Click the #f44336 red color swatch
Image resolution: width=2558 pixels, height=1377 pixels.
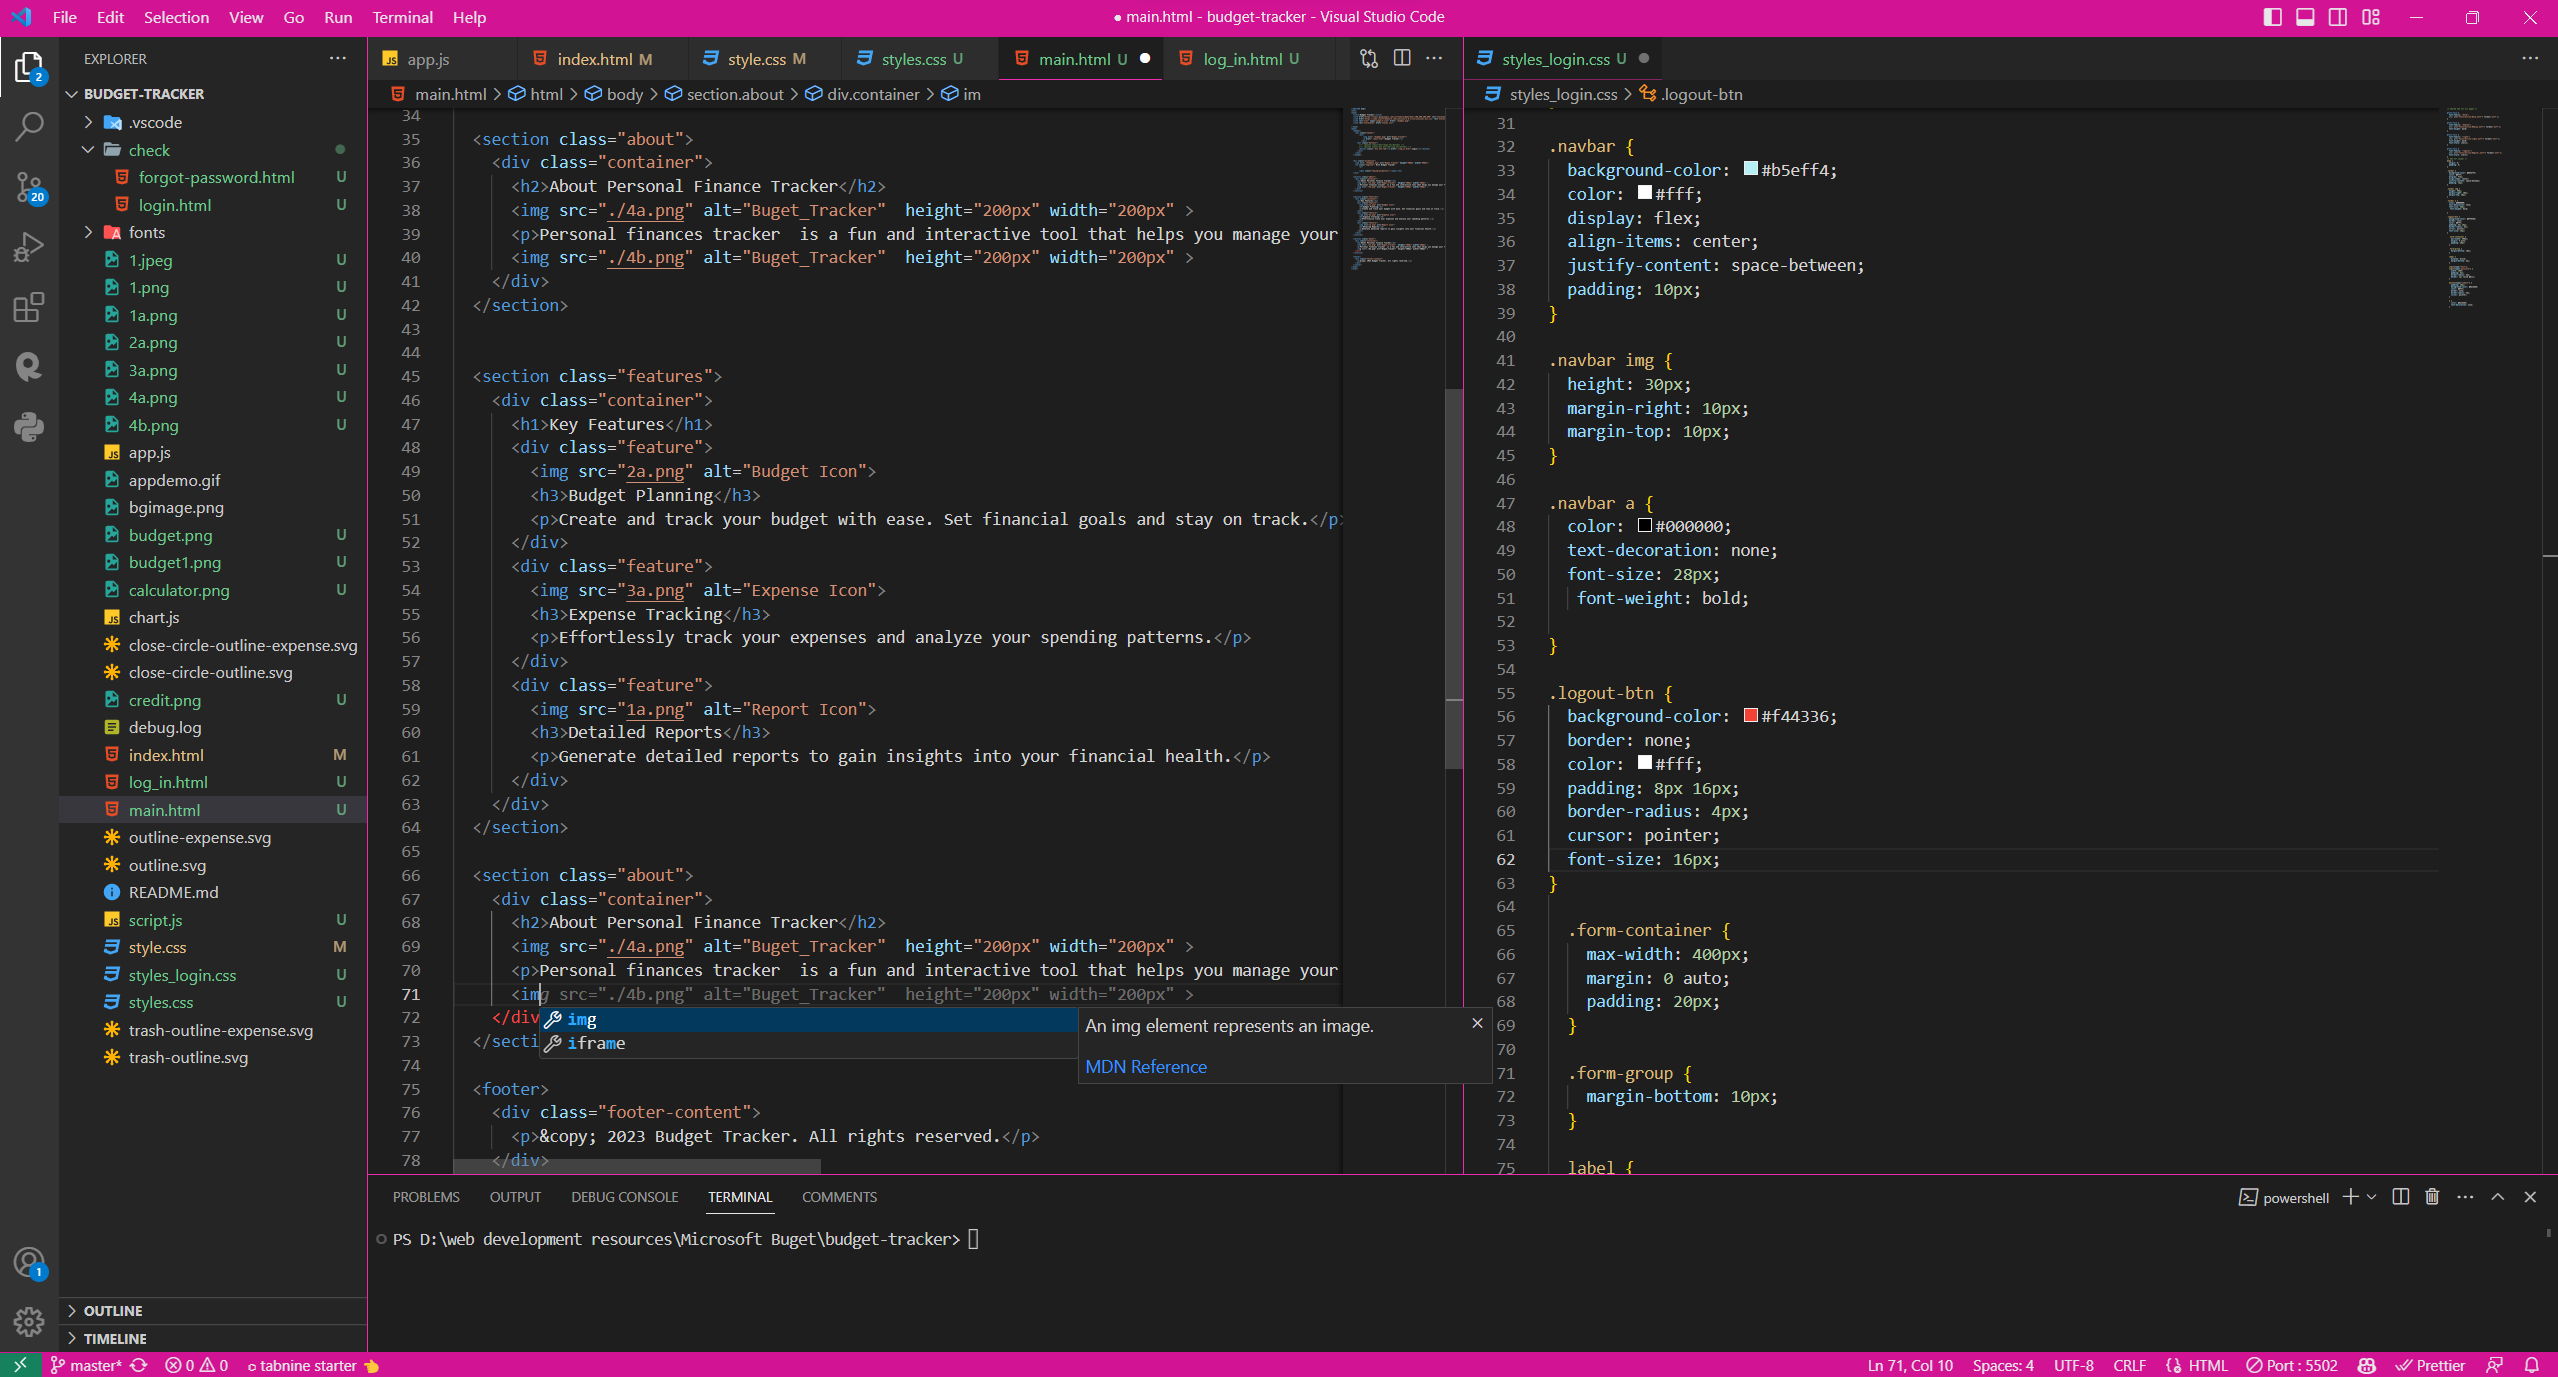coord(1750,716)
